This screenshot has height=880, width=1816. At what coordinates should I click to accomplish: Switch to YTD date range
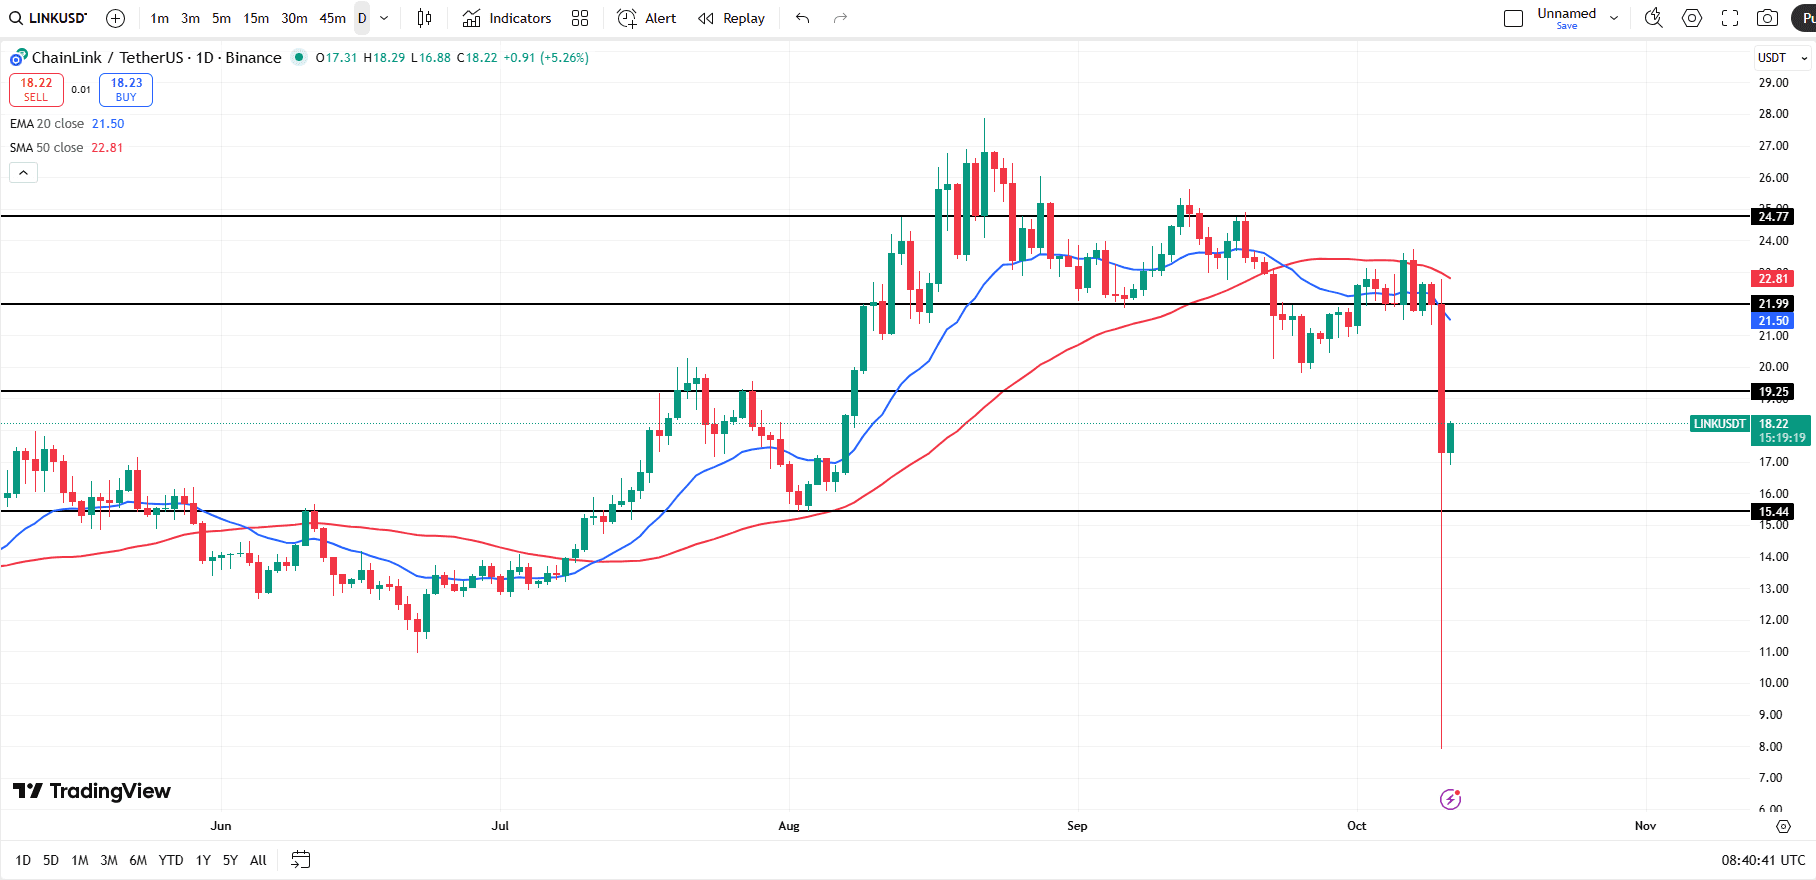(171, 860)
